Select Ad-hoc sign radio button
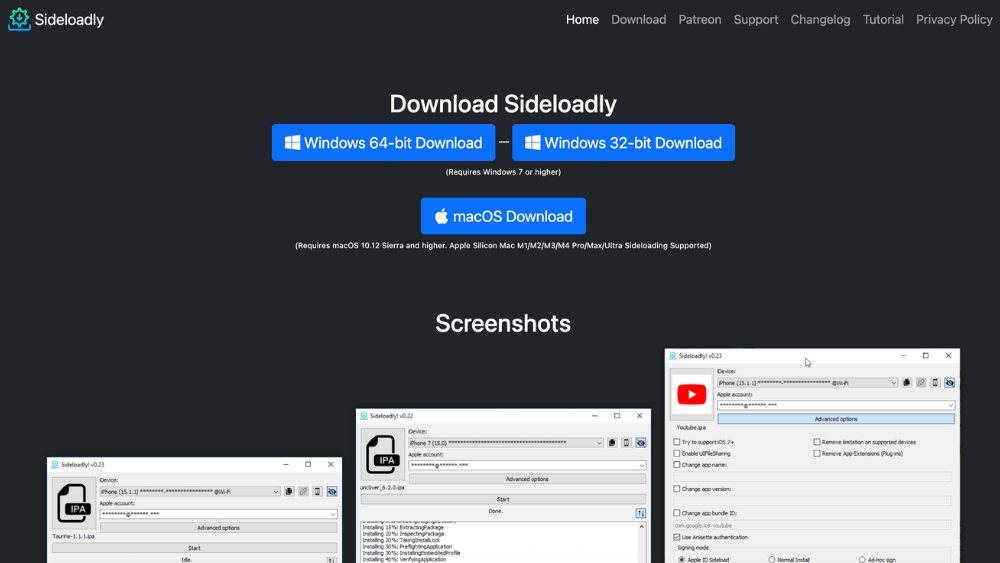The image size is (1000, 563). (x=862, y=560)
